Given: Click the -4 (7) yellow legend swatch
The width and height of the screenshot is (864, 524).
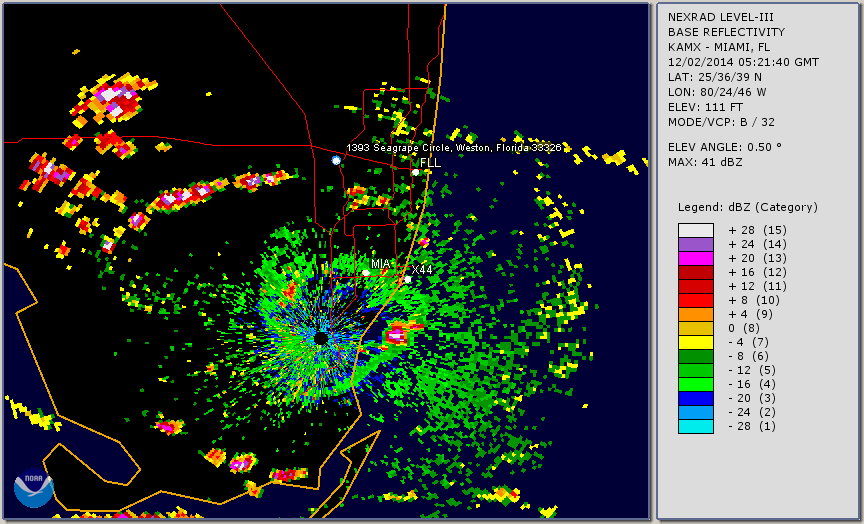Looking at the screenshot, I should click(x=696, y=342).
